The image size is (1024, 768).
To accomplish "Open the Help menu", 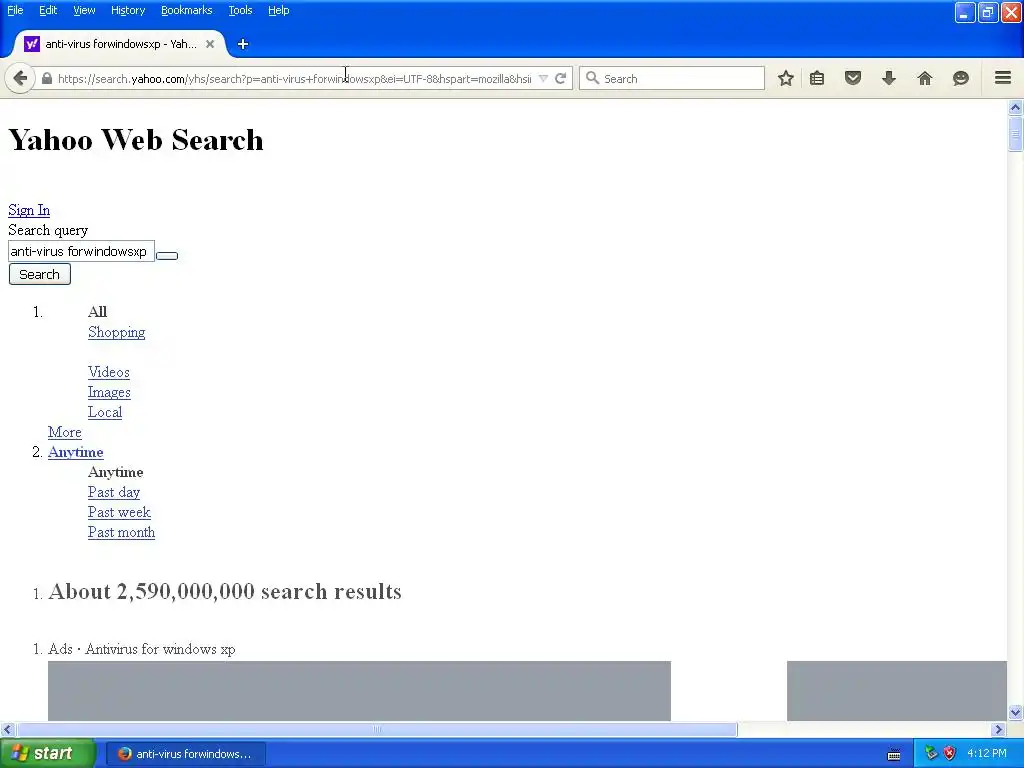I will (279, 10).
